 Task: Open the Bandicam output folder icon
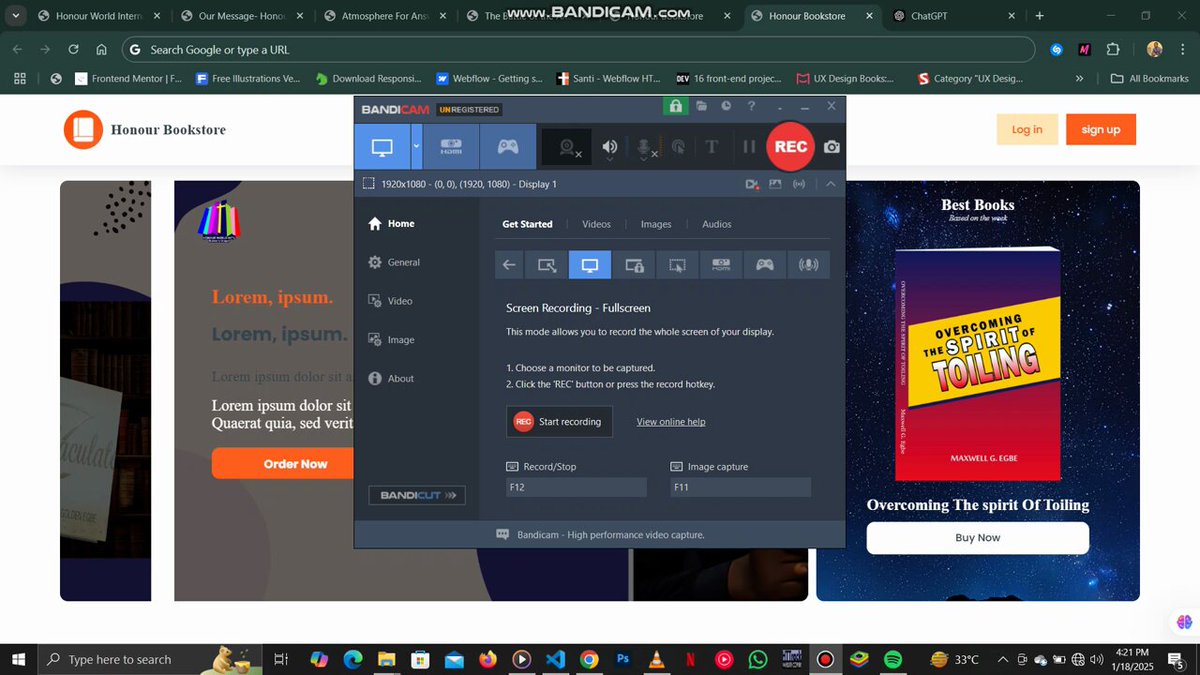(702, 106)
